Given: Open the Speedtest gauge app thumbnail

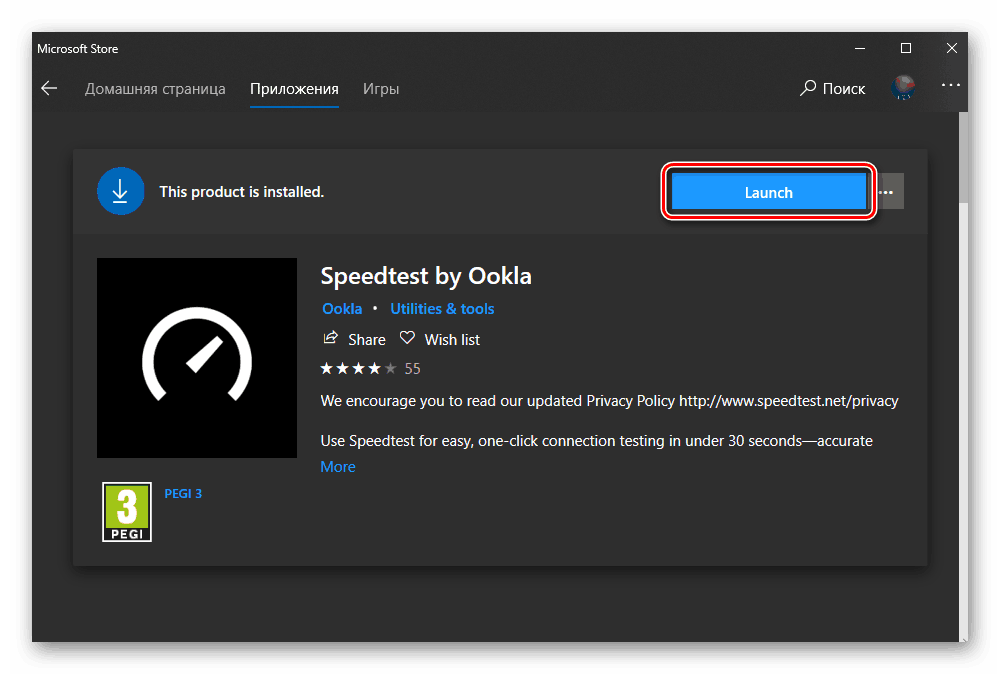Looking at the screenshot, I should coord(197,358).
